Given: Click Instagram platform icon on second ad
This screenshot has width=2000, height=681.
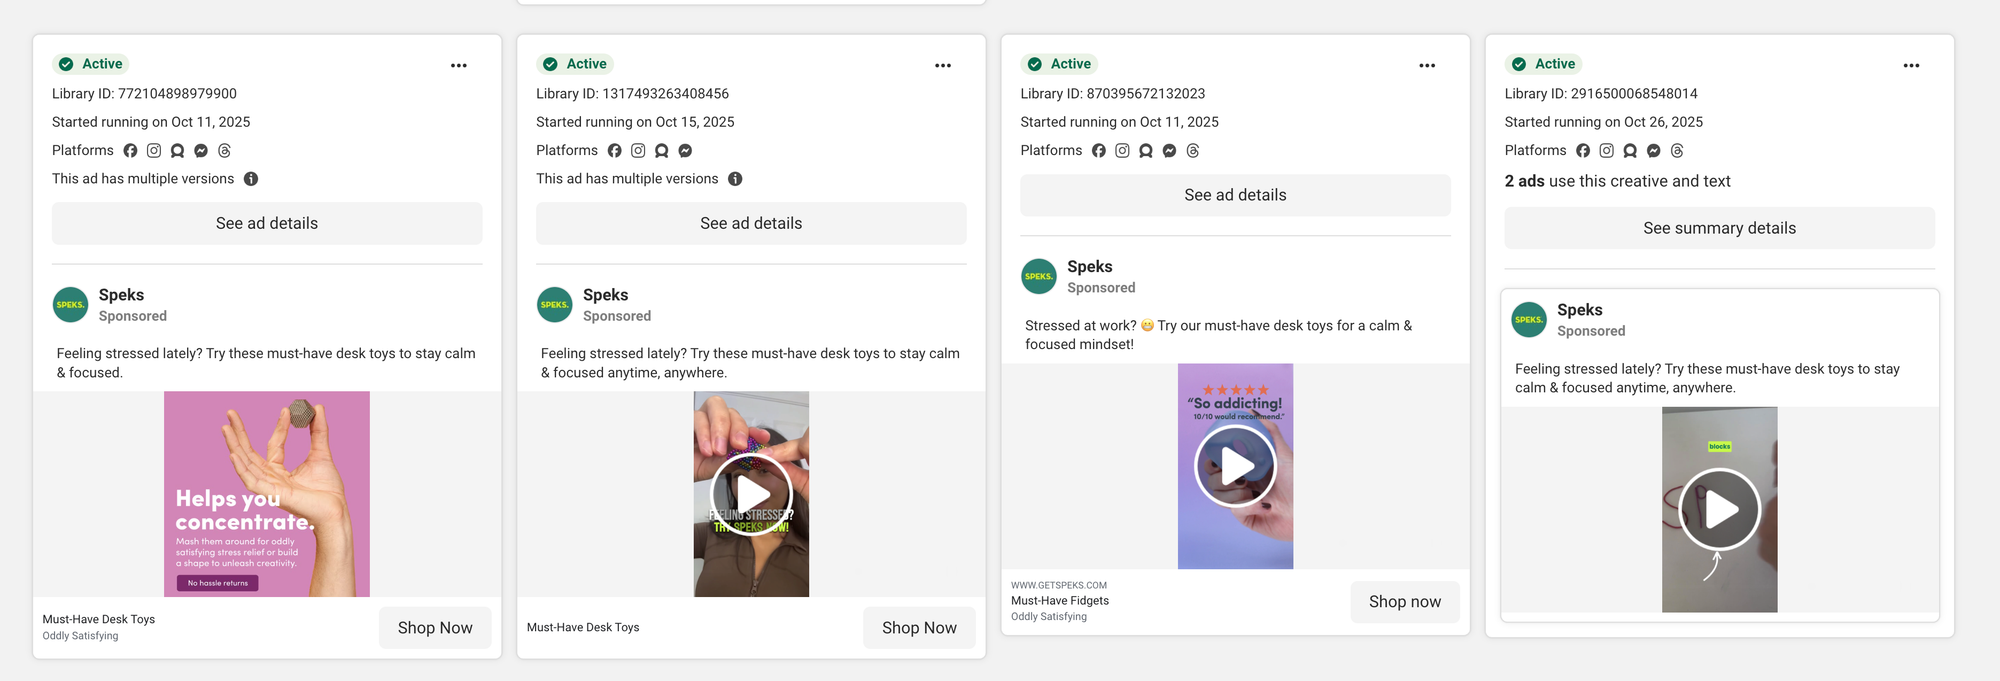Looking at the screenshot, I should 638,151.
